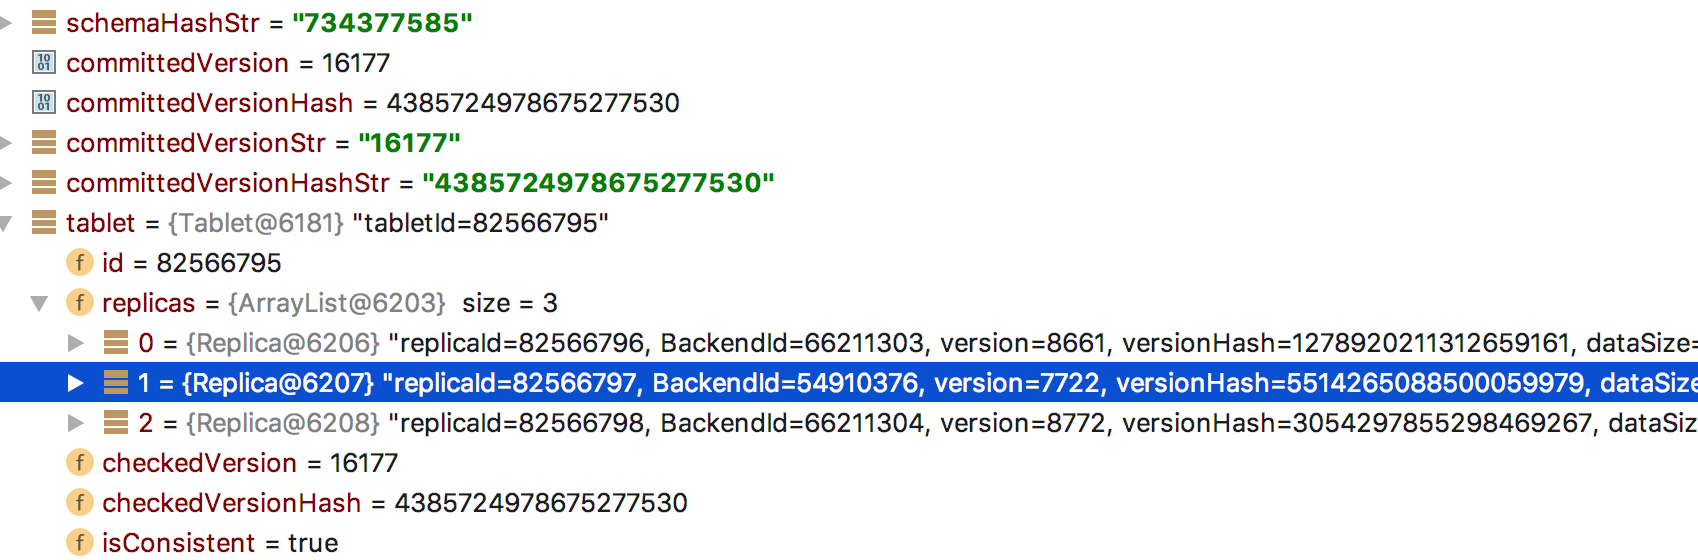1698x560 pixels.
Task: Click the object icon next to tablet
Action: pos(44,222)
